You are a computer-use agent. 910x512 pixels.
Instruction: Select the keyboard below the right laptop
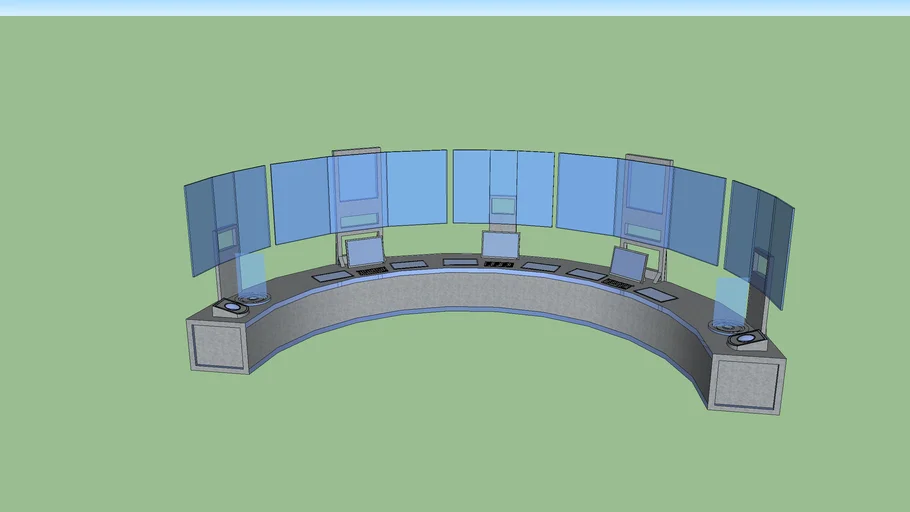point(617,283)
